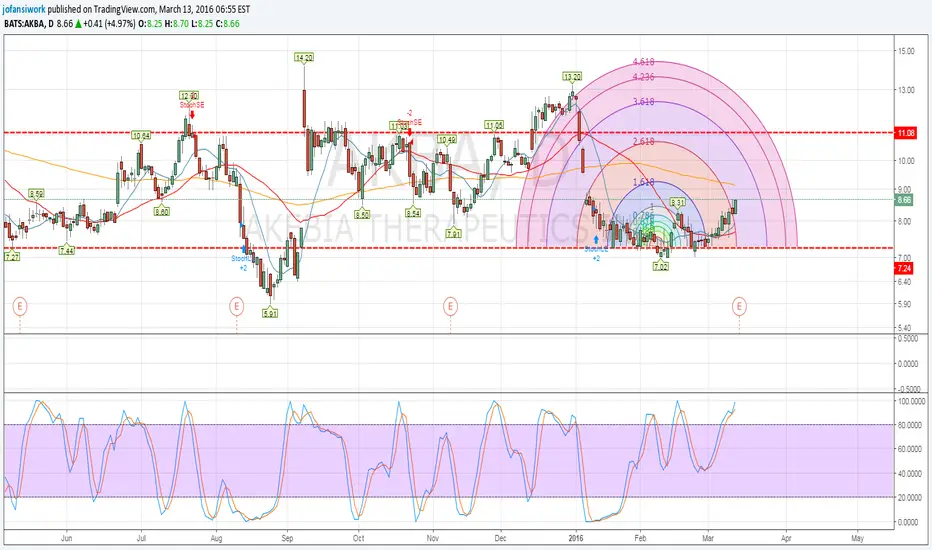Screen dimensions: 932x550
Task: Select the 3.618 Fibonacci arc label
Action: point(644,102)
